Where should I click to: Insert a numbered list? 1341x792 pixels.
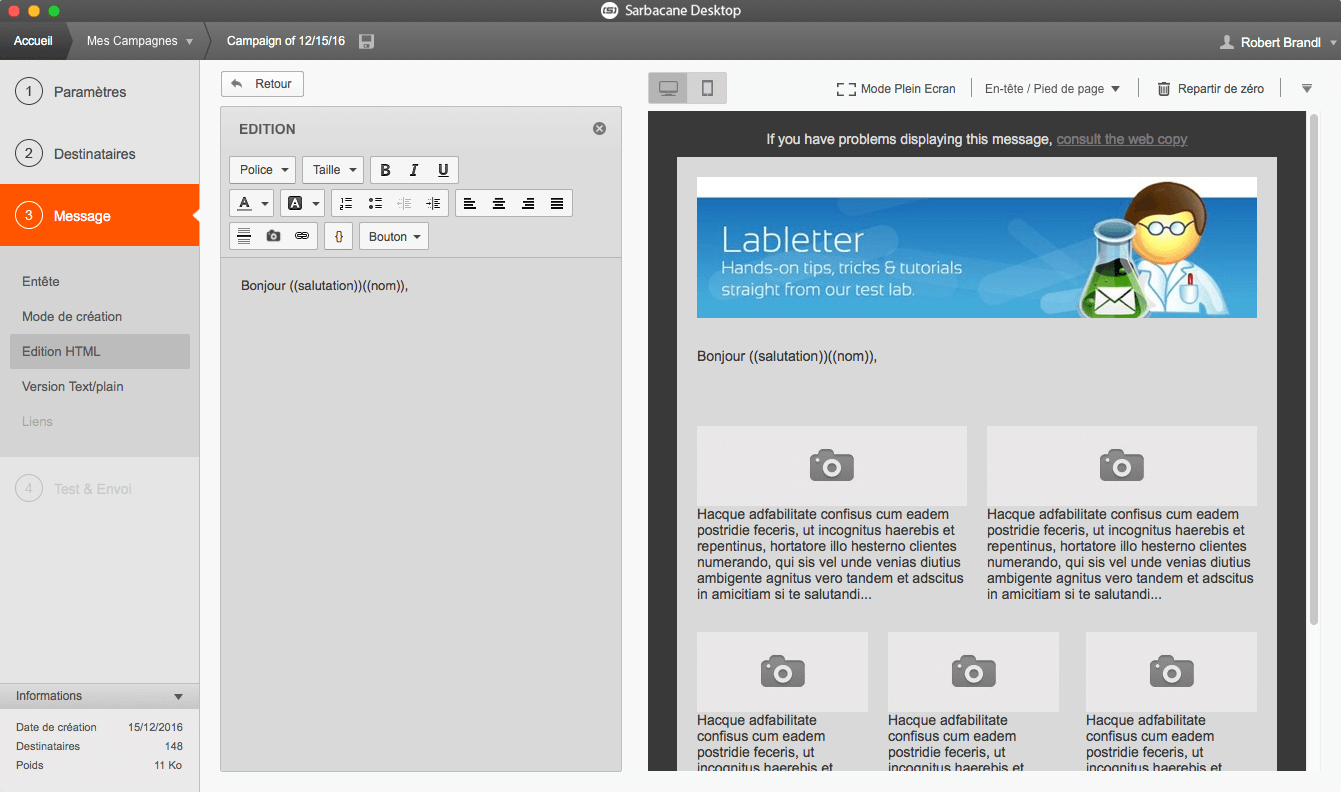pyautogui.click(x=346, y=203)
